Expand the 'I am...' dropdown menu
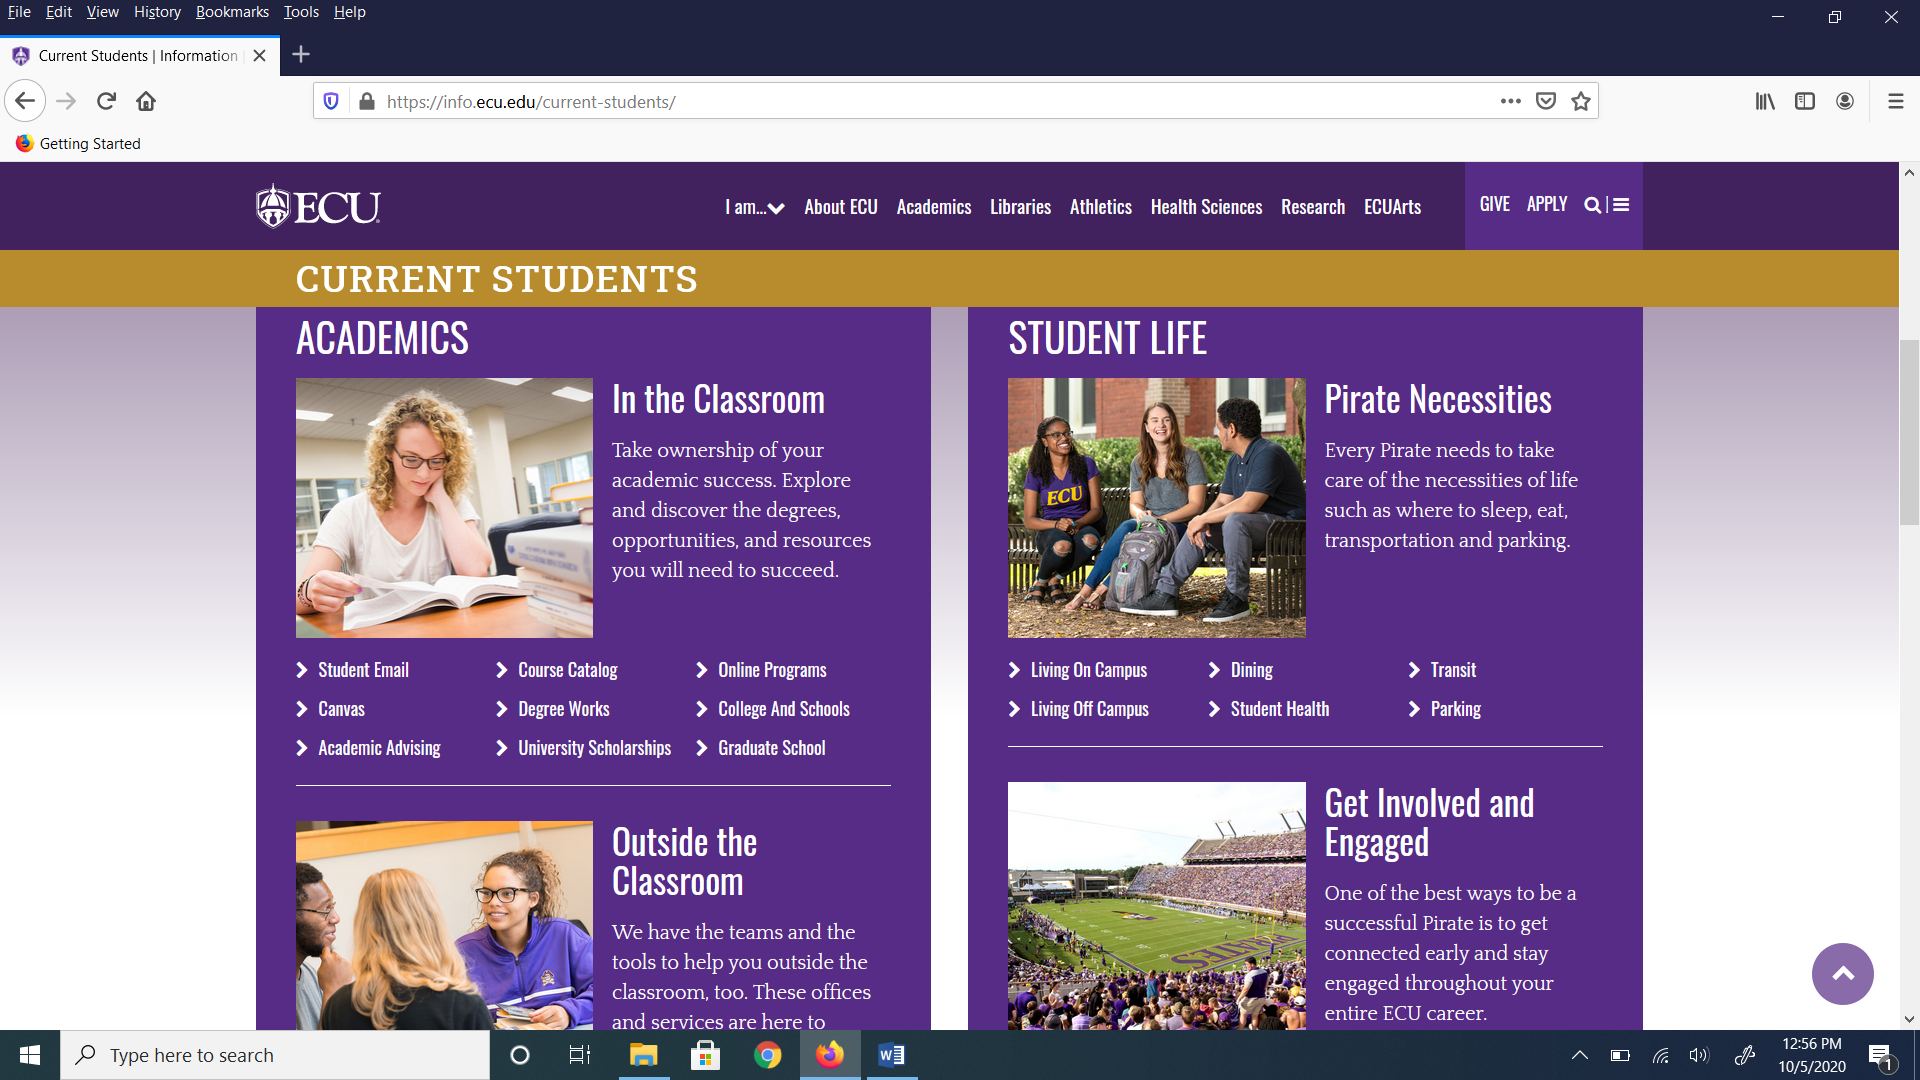Viewport: 1920px width, 1080px height. point(754,207)
